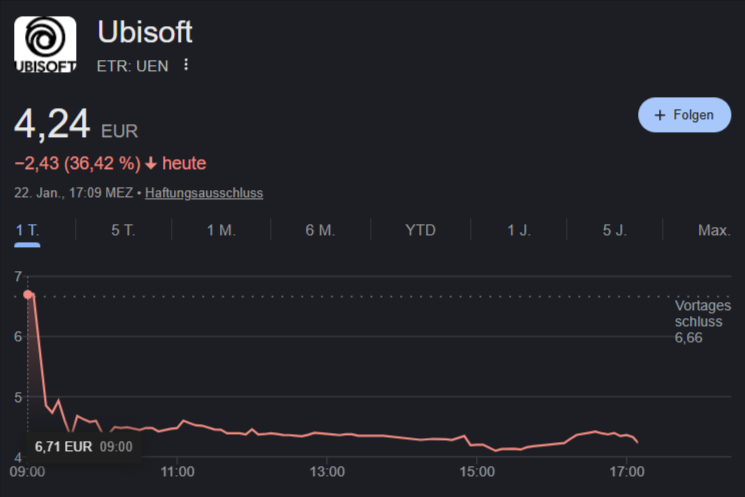Open the three-dot menu beside ETR: UEN
This screenshot has width=745, height=497.
click(x=186, y=65)
